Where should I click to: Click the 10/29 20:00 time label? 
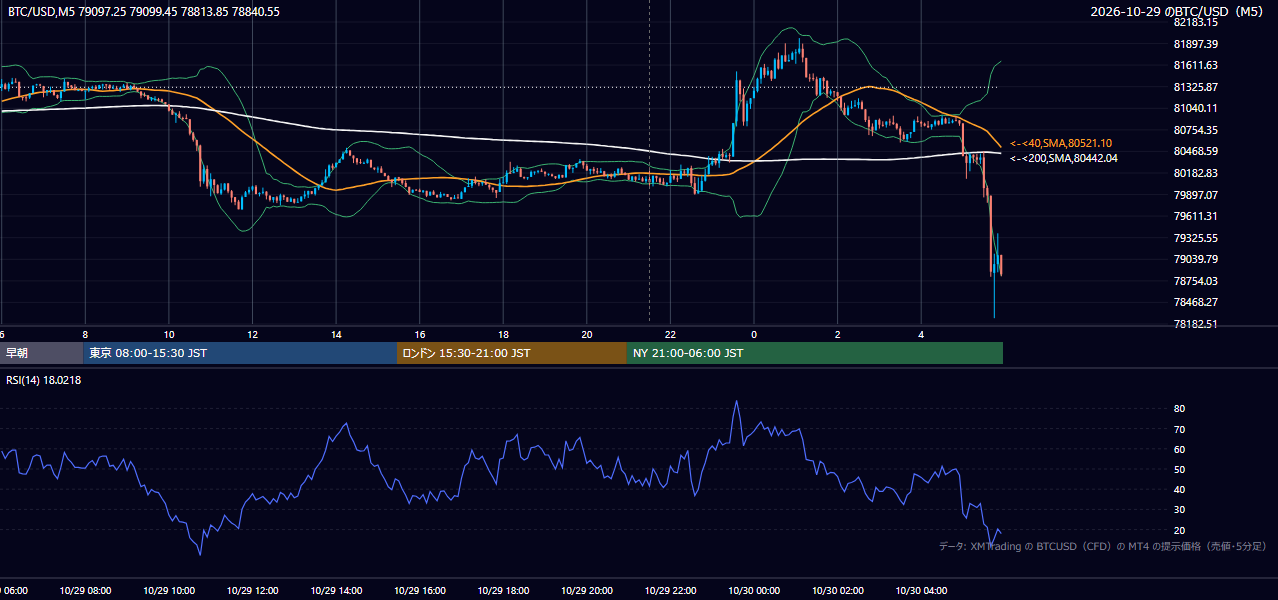(587, 591)
